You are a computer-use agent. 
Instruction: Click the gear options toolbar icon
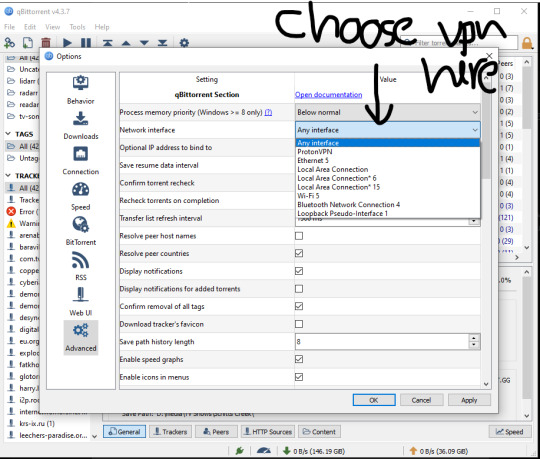(184, 43)
